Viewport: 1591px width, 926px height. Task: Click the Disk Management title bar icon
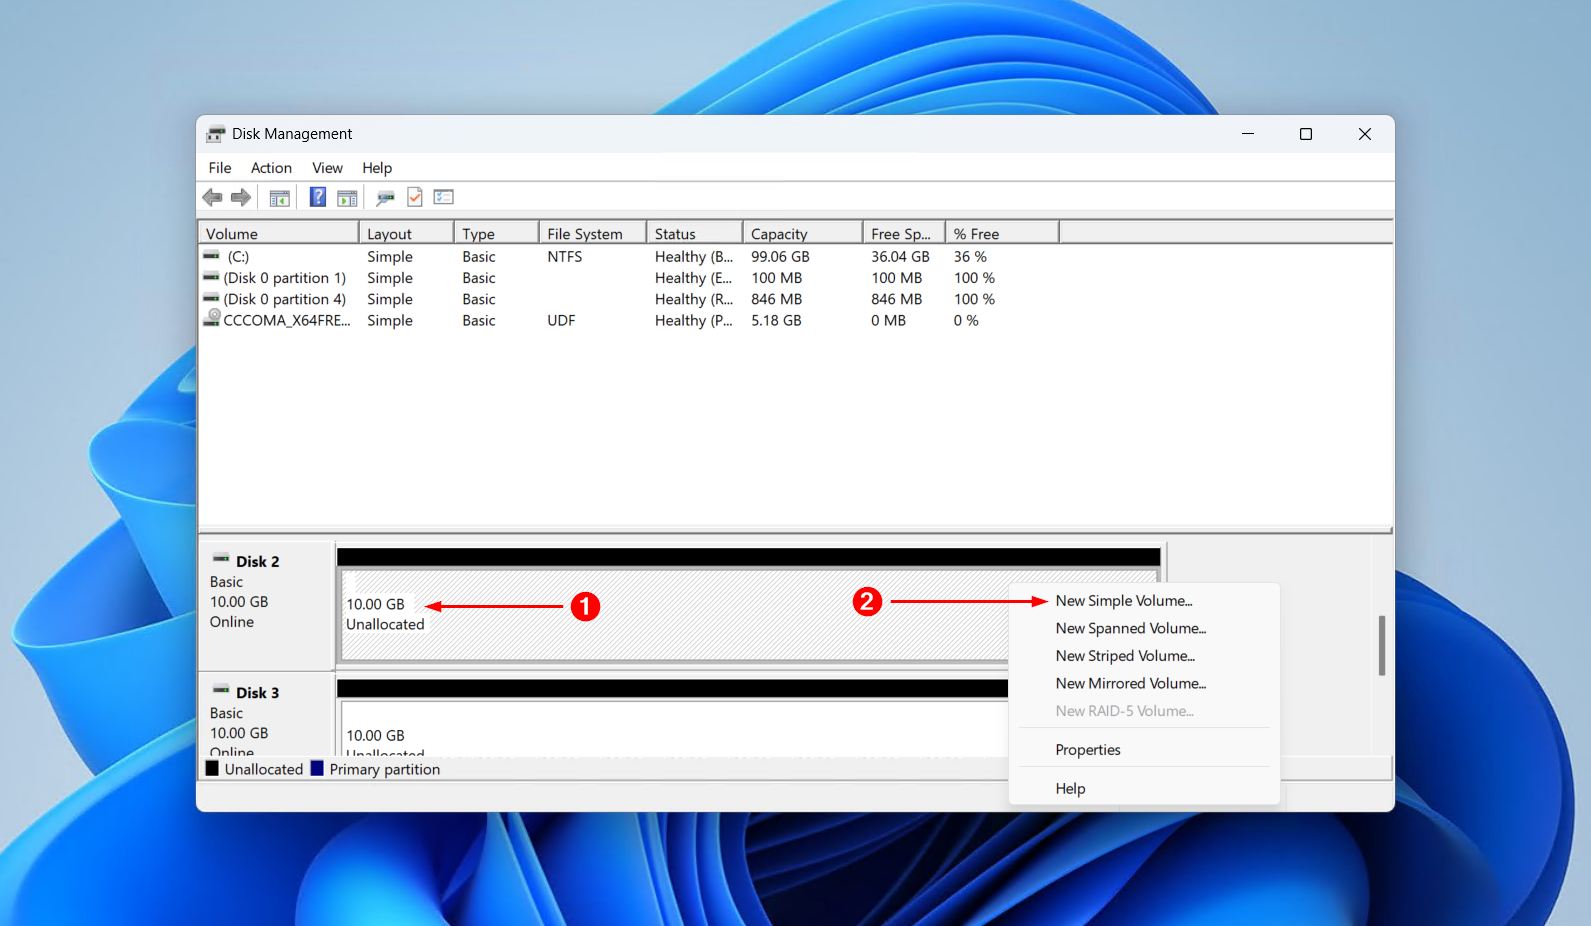click(216, 134)
